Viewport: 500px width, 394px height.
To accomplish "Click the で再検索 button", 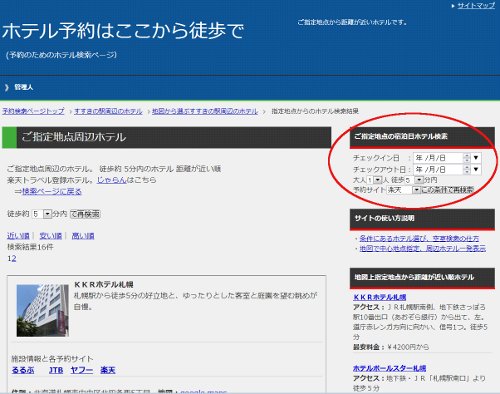I will [x=85, y=214].
